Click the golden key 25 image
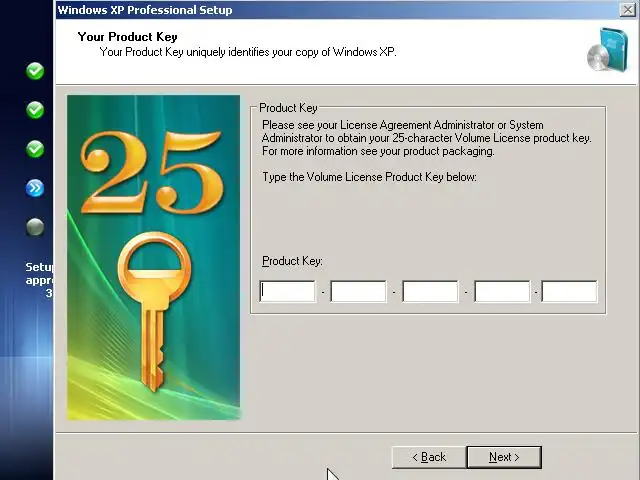Viewport: 640px width, 480px height. coord(153,258)
